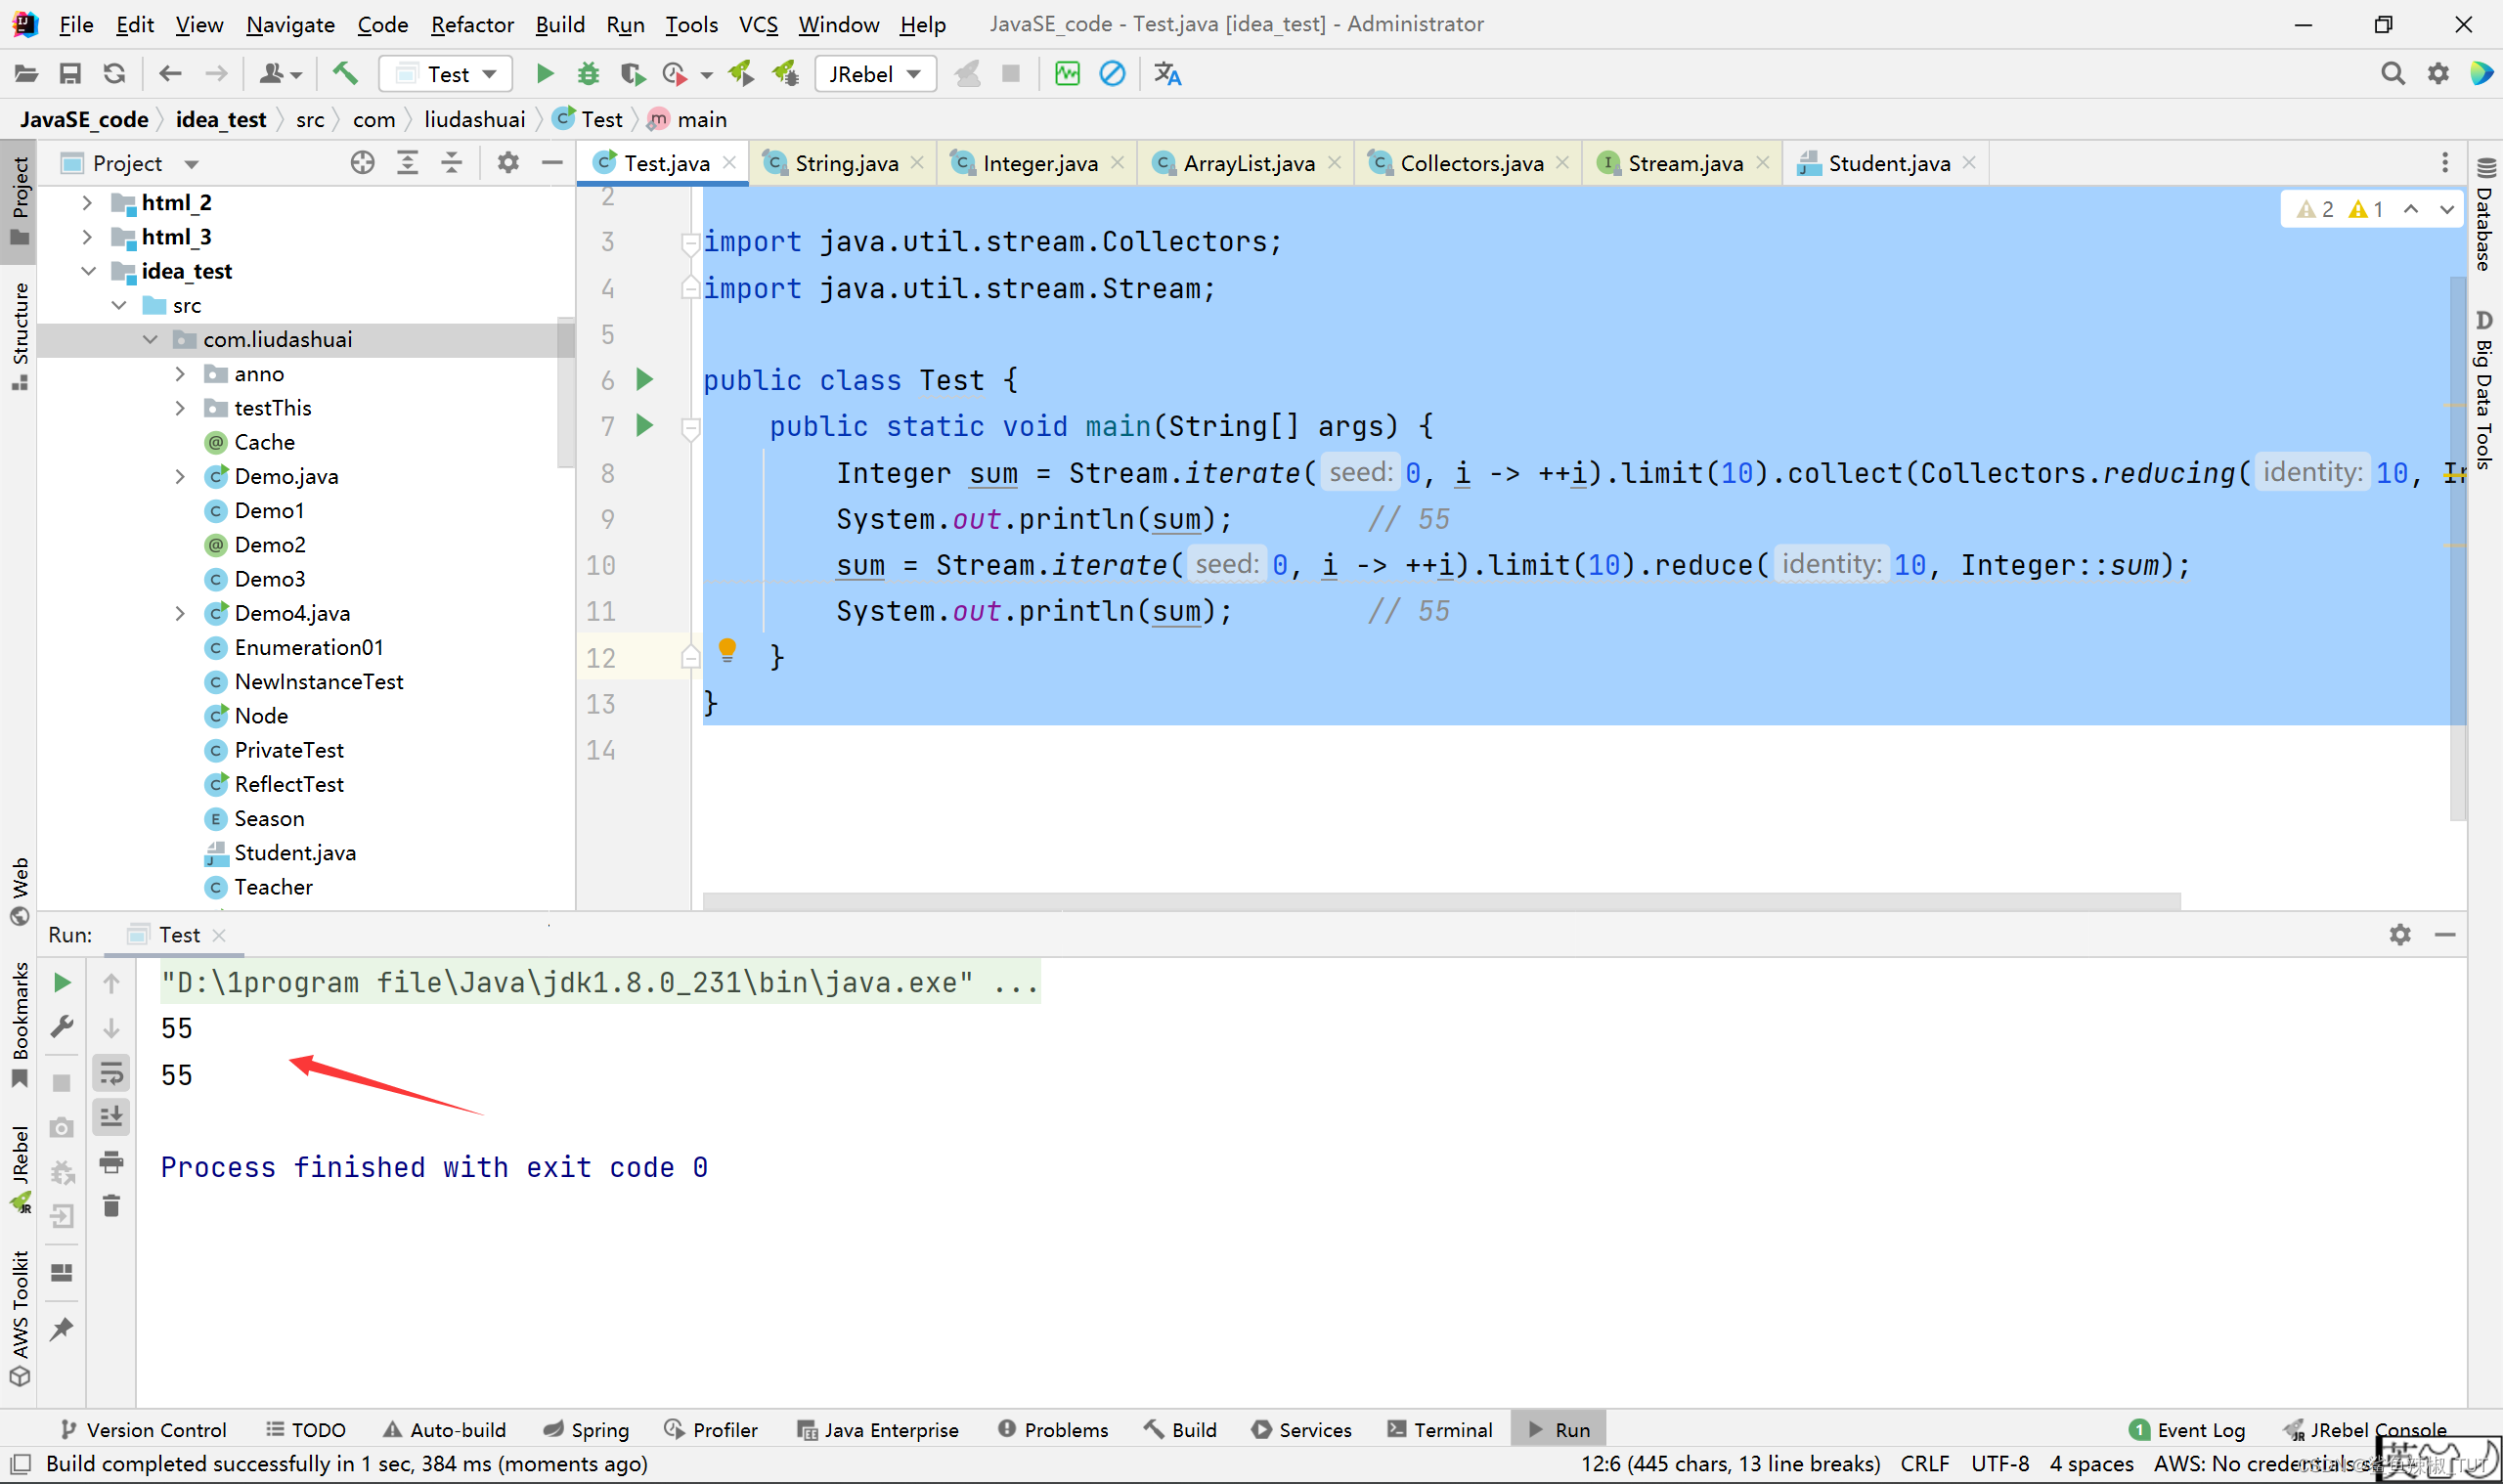The image size is (2503, 1484).
Task: Toggle the Structure tool window
Action: pyautogui.click(x=19, y=336)
